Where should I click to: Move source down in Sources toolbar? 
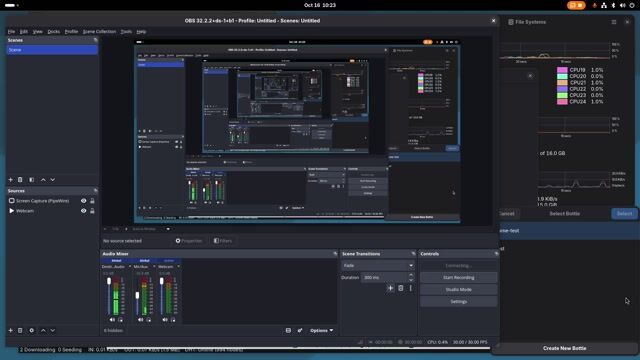click(53, 330)
